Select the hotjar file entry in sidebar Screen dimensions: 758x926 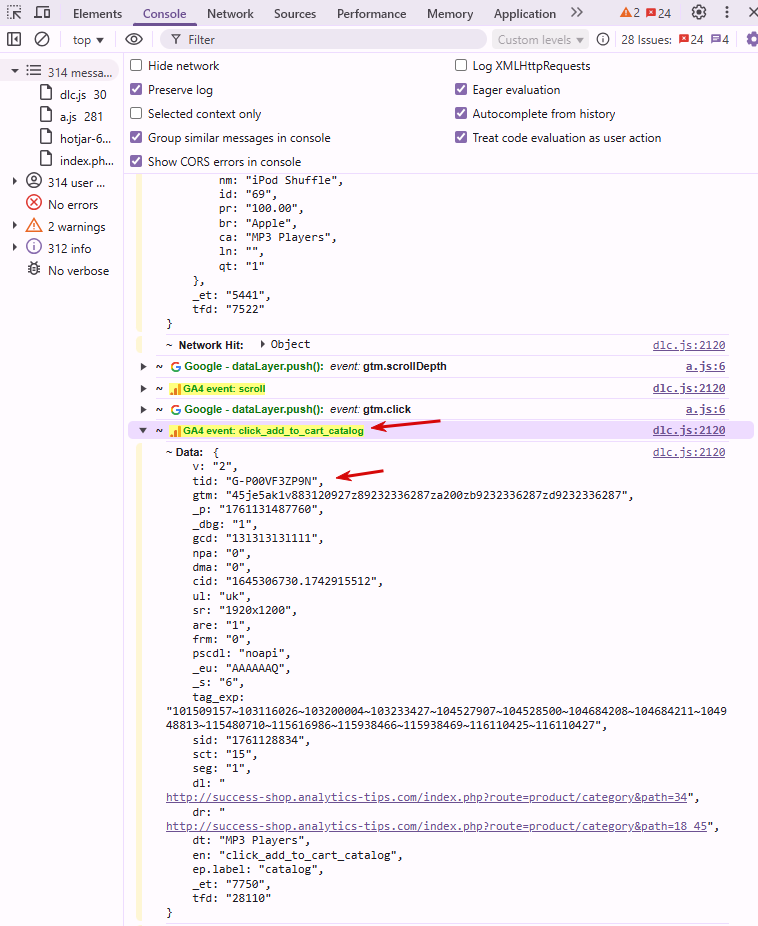[75, 138]
